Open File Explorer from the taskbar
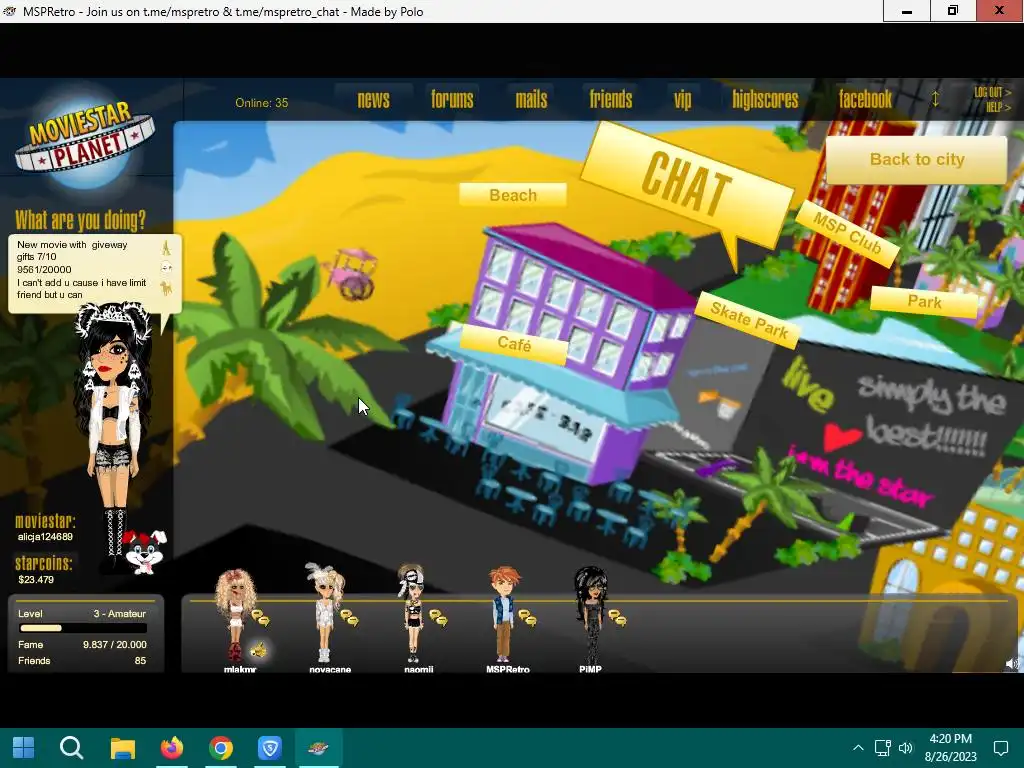 122,748
